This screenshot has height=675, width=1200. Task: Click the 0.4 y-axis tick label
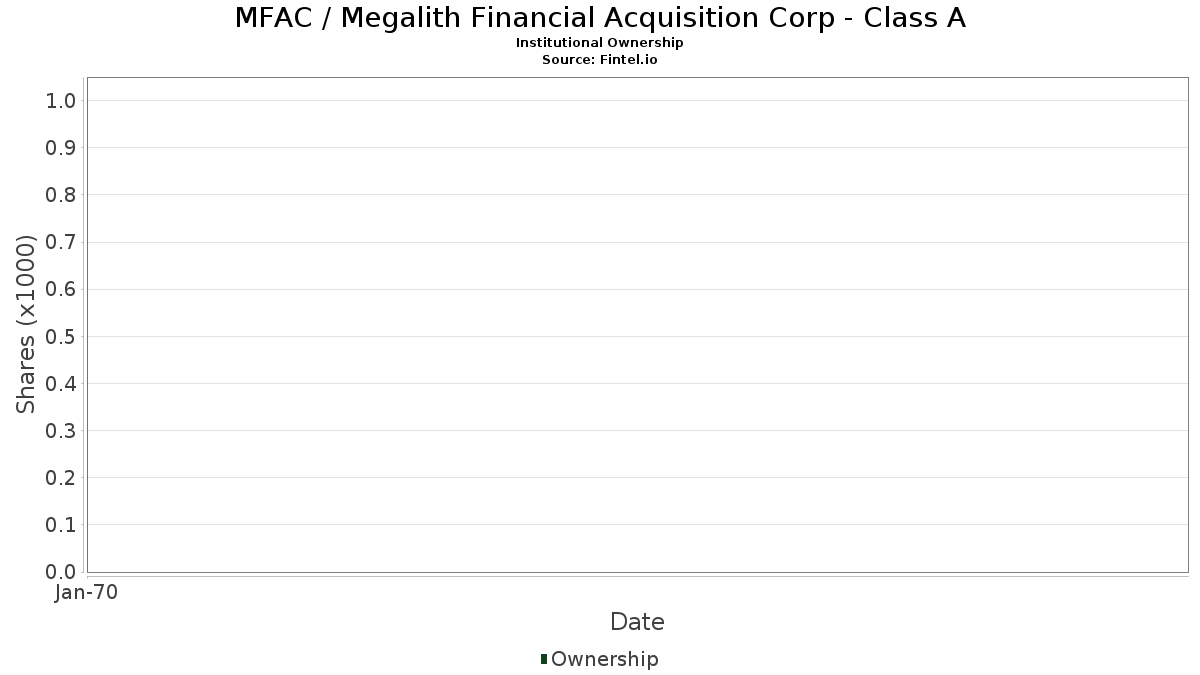[x=61, y=383]
